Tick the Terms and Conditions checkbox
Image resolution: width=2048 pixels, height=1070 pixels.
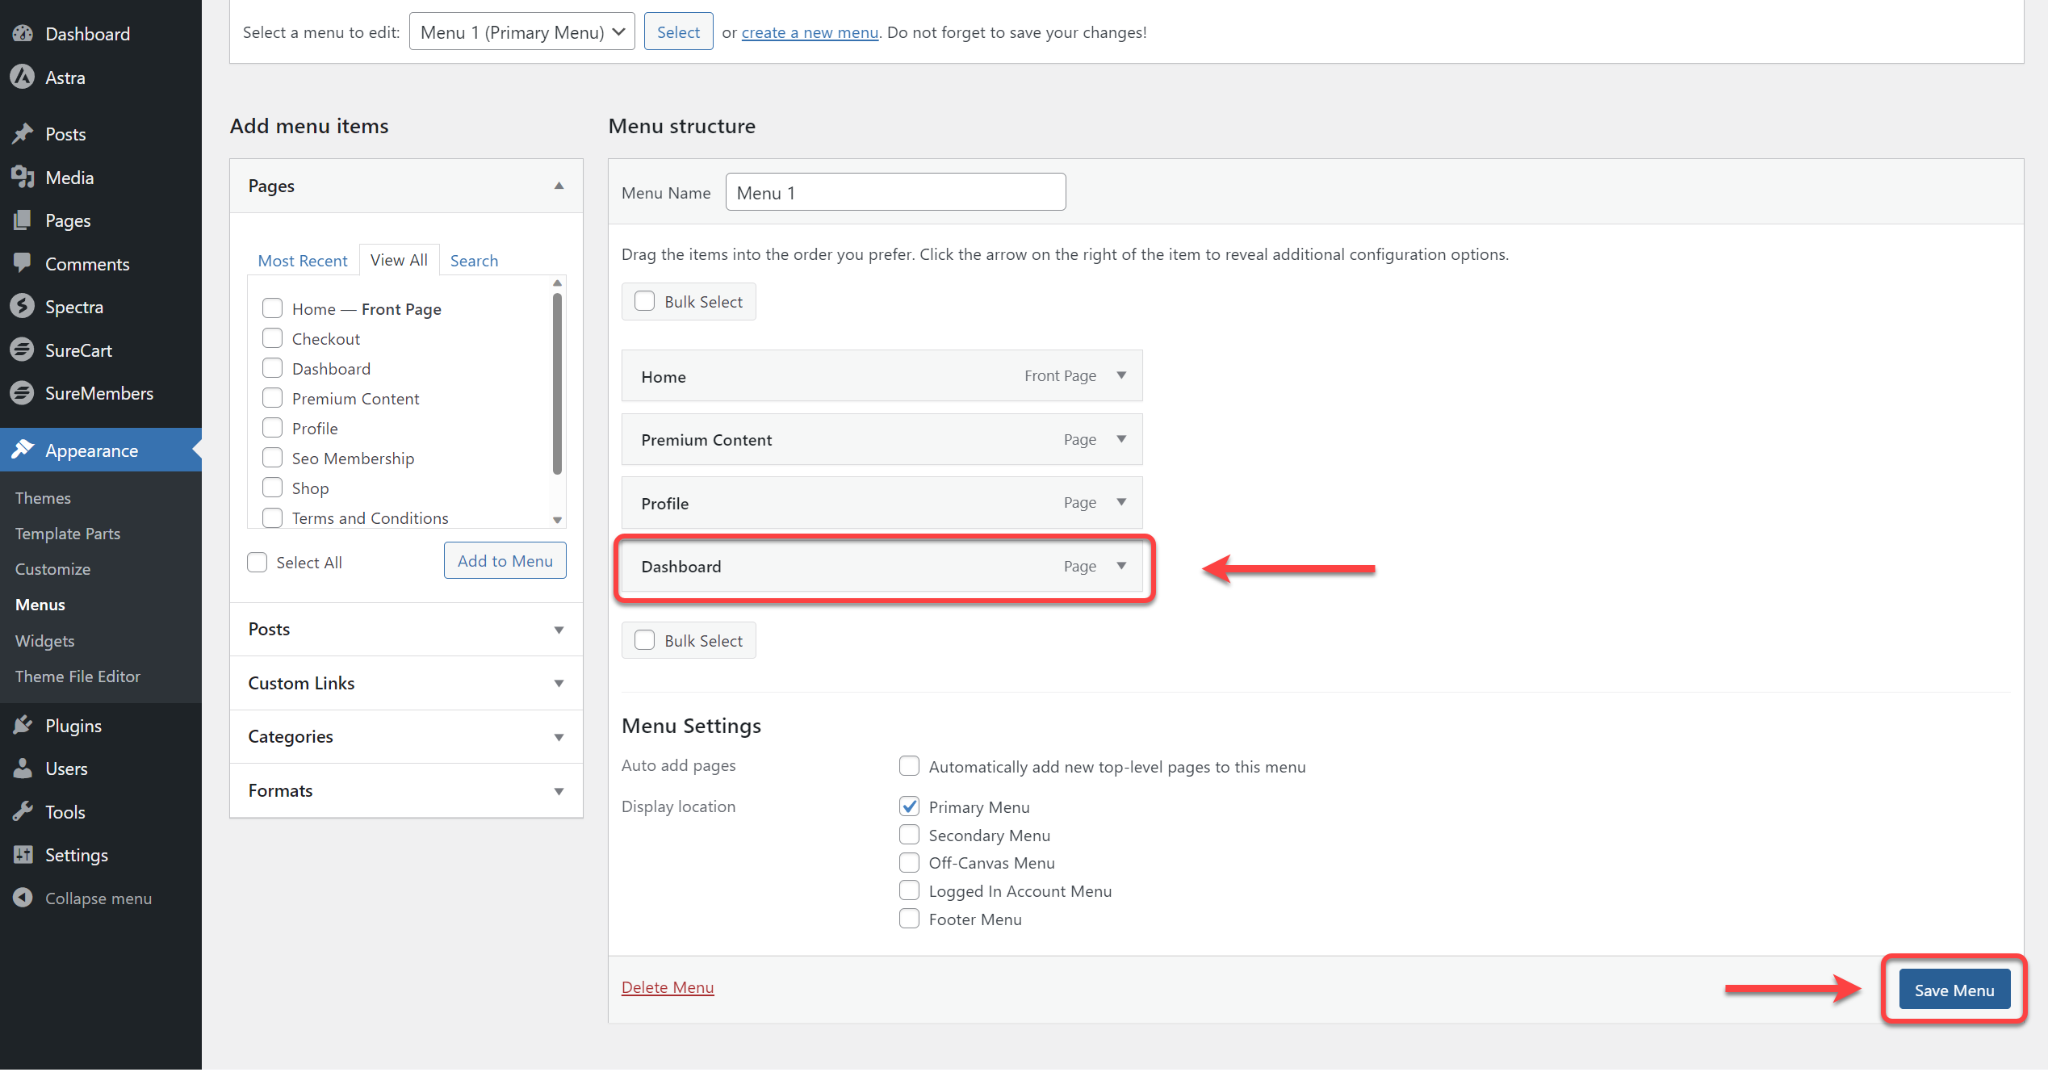pyautogui.click(x=272, y=517)
